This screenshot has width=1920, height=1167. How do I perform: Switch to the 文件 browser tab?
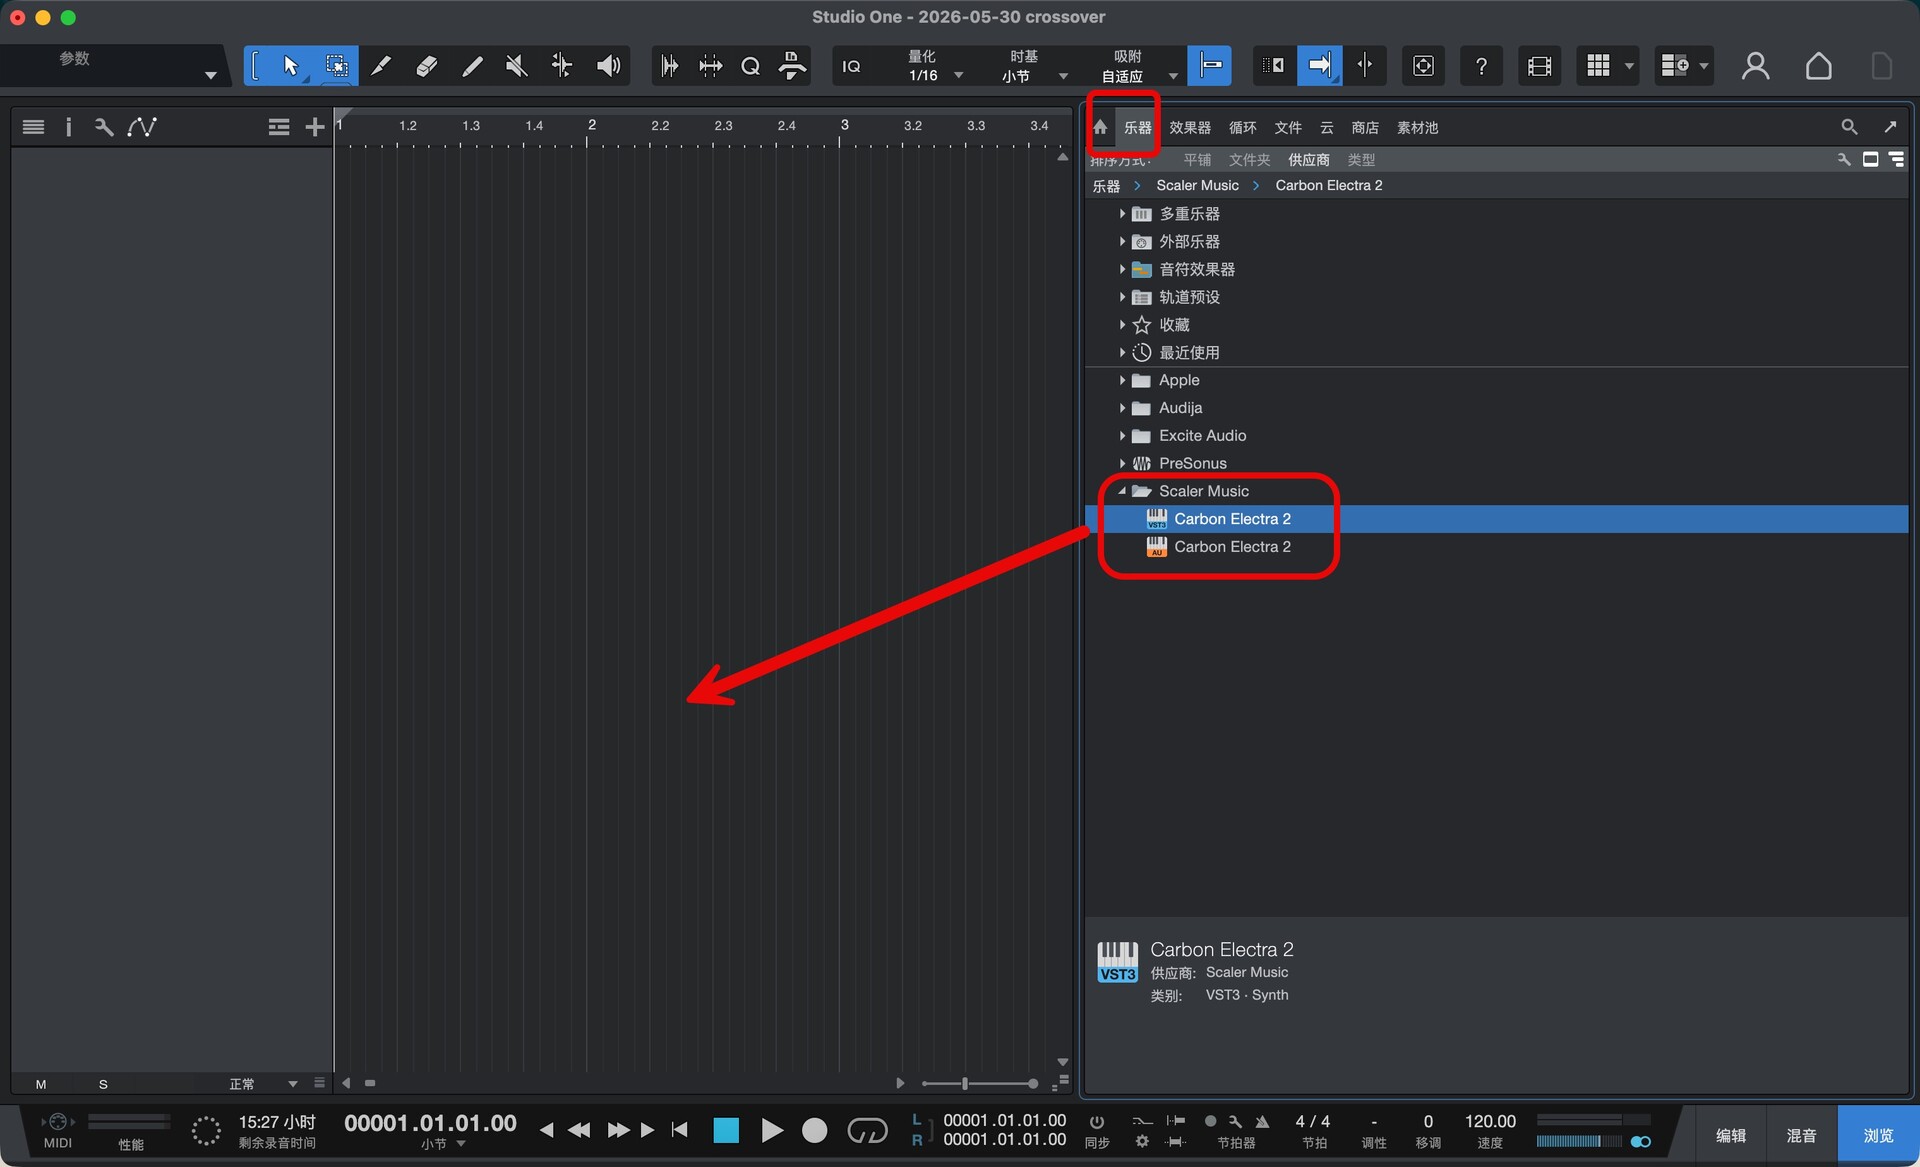1288,127
